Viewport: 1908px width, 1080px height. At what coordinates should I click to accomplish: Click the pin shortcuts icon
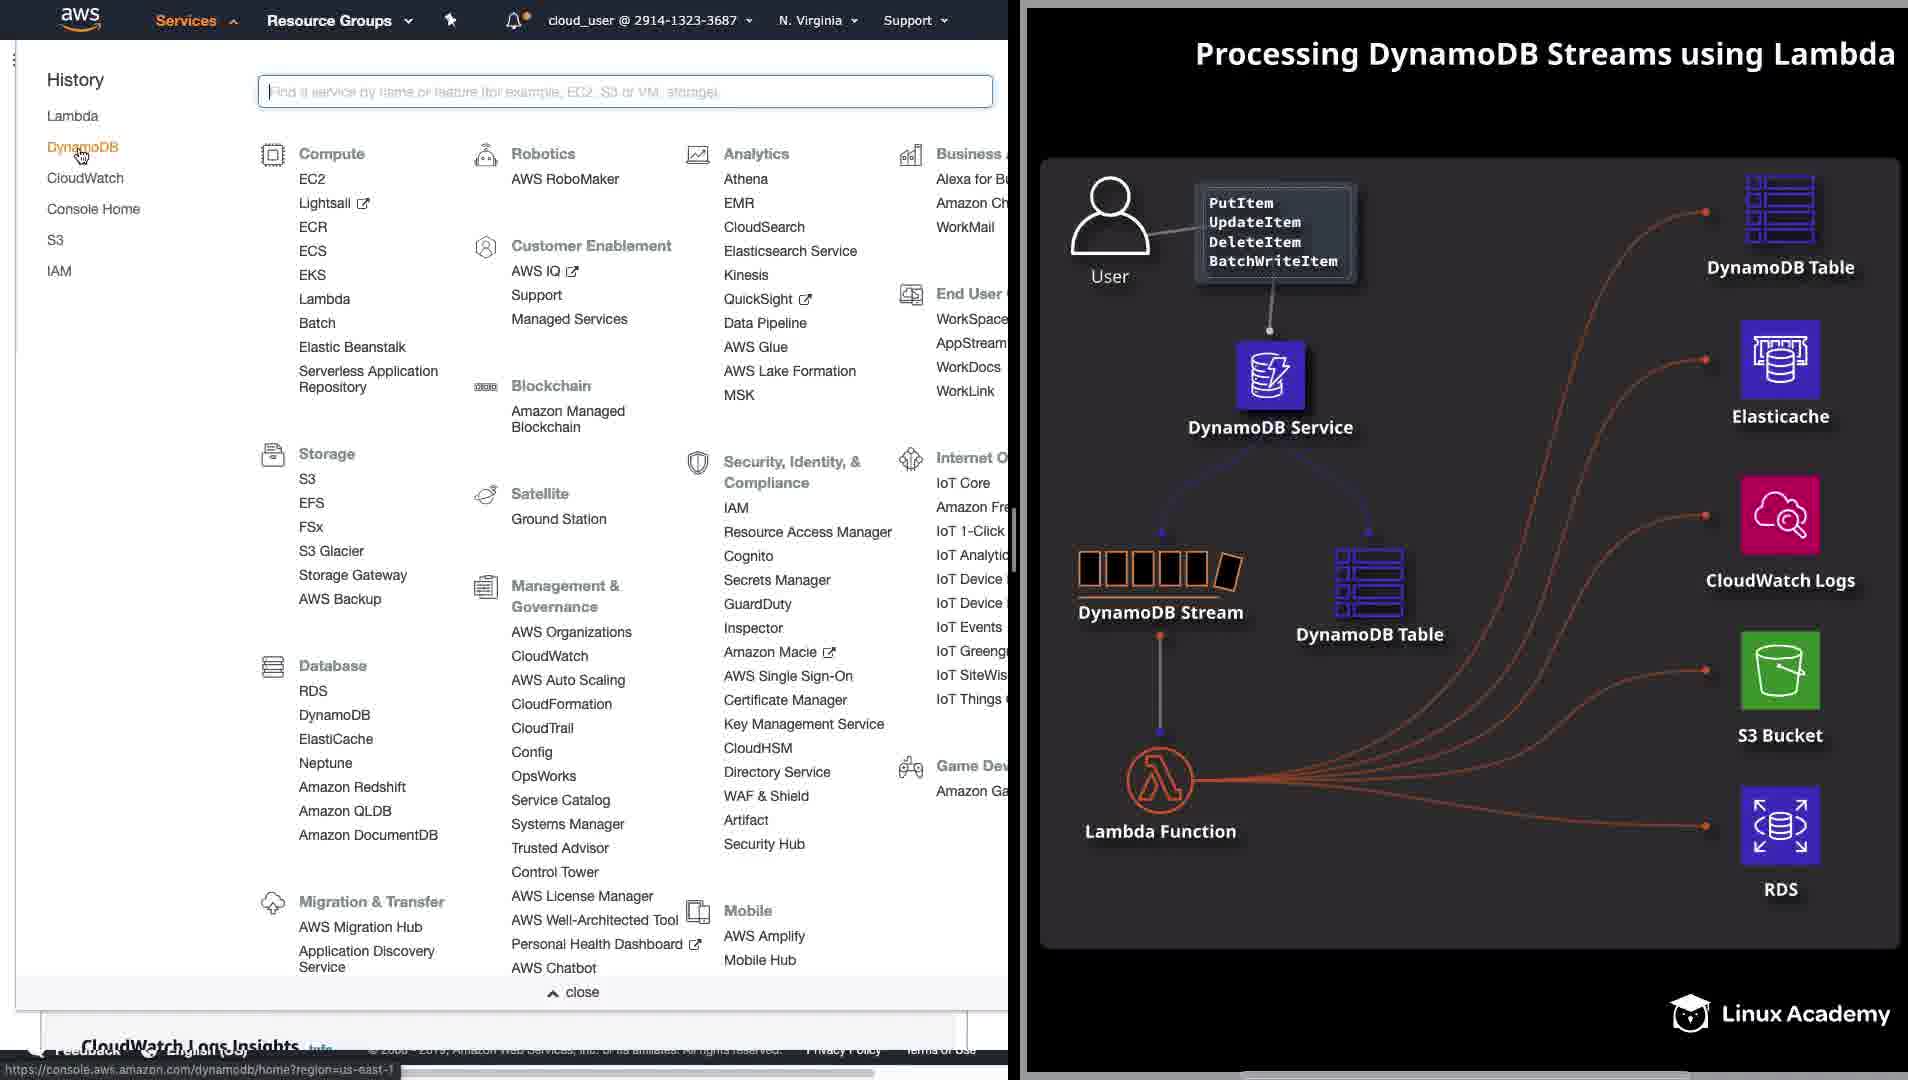tap(450, 20)
